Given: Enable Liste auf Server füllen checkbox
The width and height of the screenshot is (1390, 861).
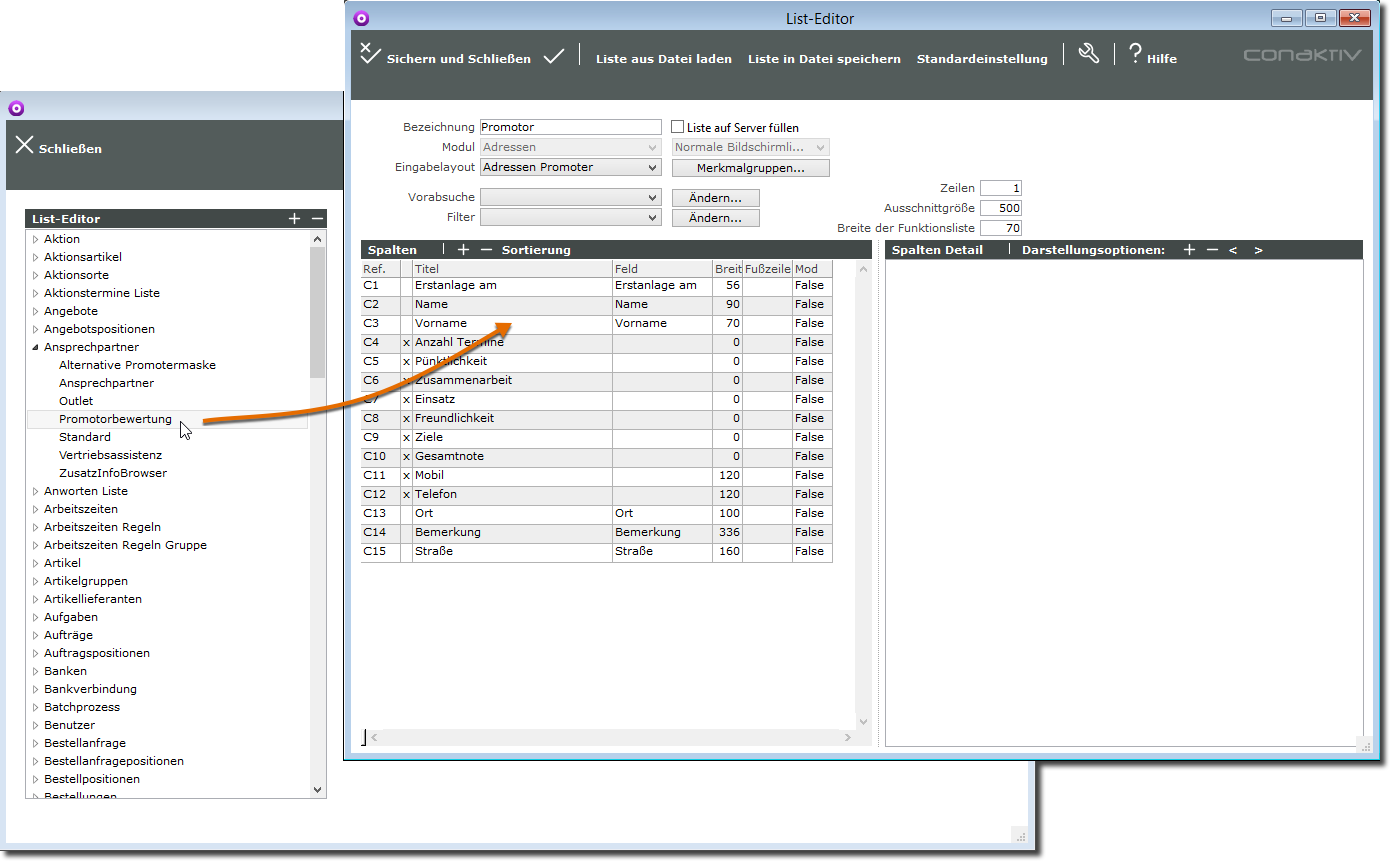Looking at the screenshot, I should tap(677, 127).
